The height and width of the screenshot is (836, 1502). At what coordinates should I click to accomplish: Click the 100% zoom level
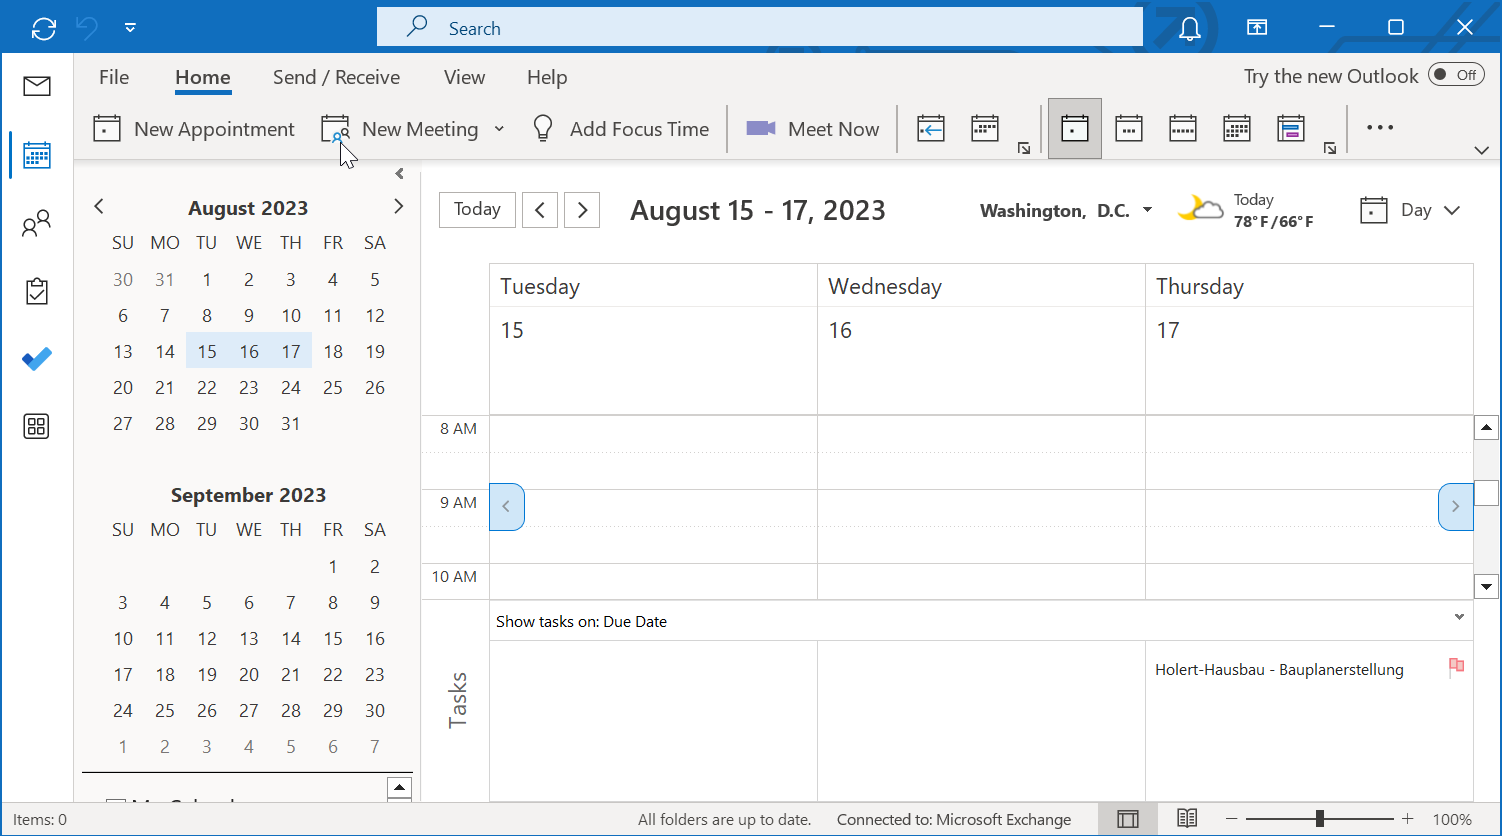pos(1452,819)
